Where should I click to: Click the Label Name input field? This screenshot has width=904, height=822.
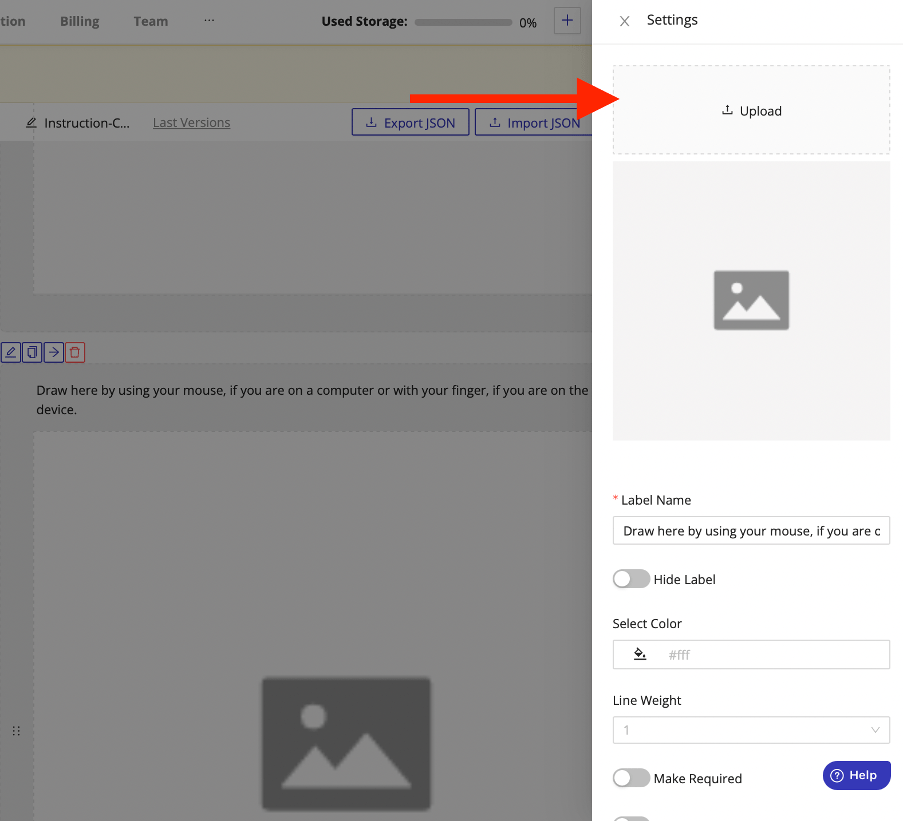pyautogui.click(x=751, y=531)
